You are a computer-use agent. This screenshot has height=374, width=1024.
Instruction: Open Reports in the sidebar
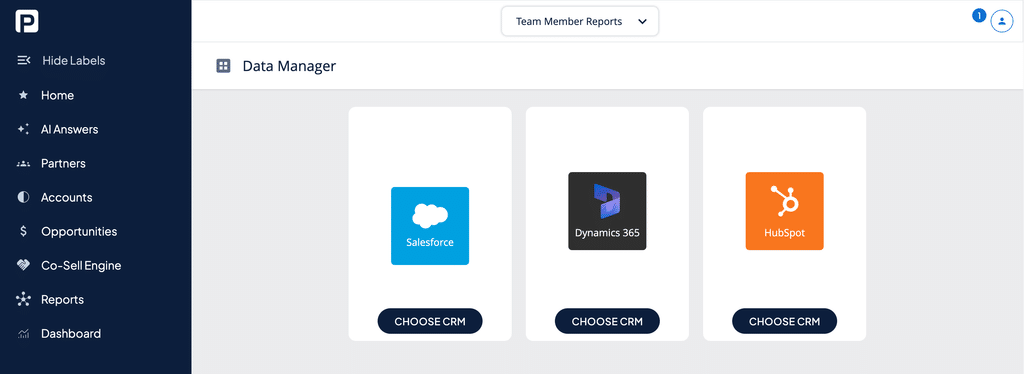point(63,300)
